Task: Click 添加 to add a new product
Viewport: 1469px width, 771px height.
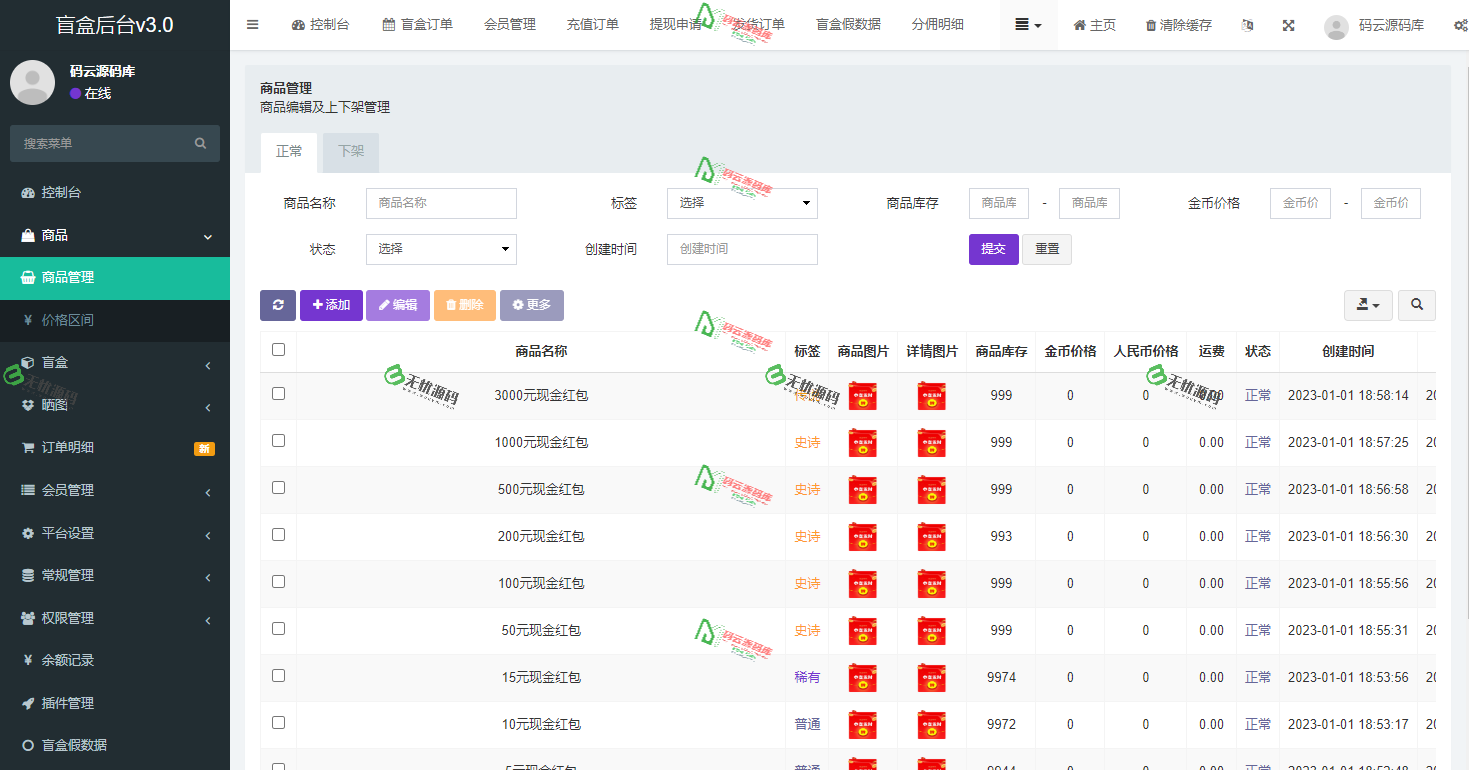Action: pyautogui.click(x=331, y=305)
